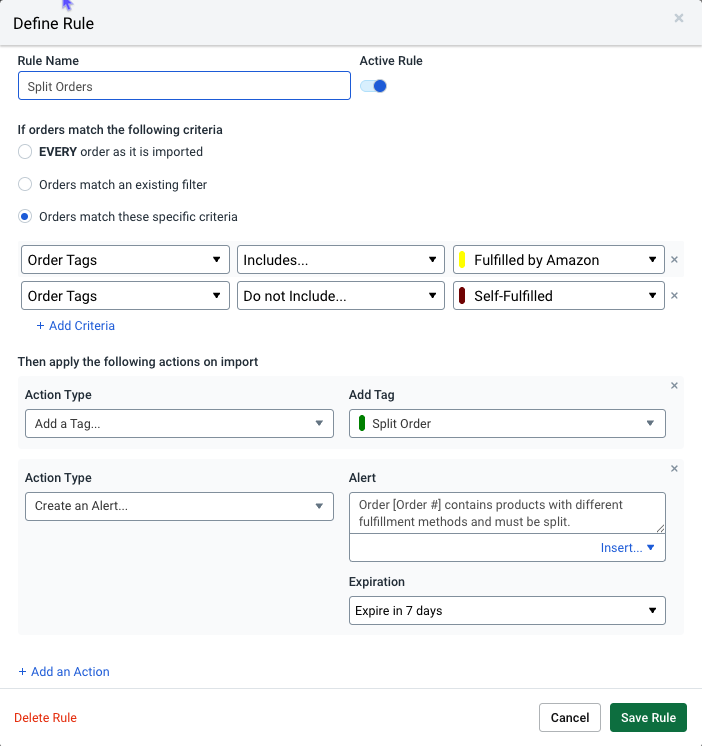Open second-row Order Tags field dropdown
Screen dimensions: 702x746
pos(126,295)
